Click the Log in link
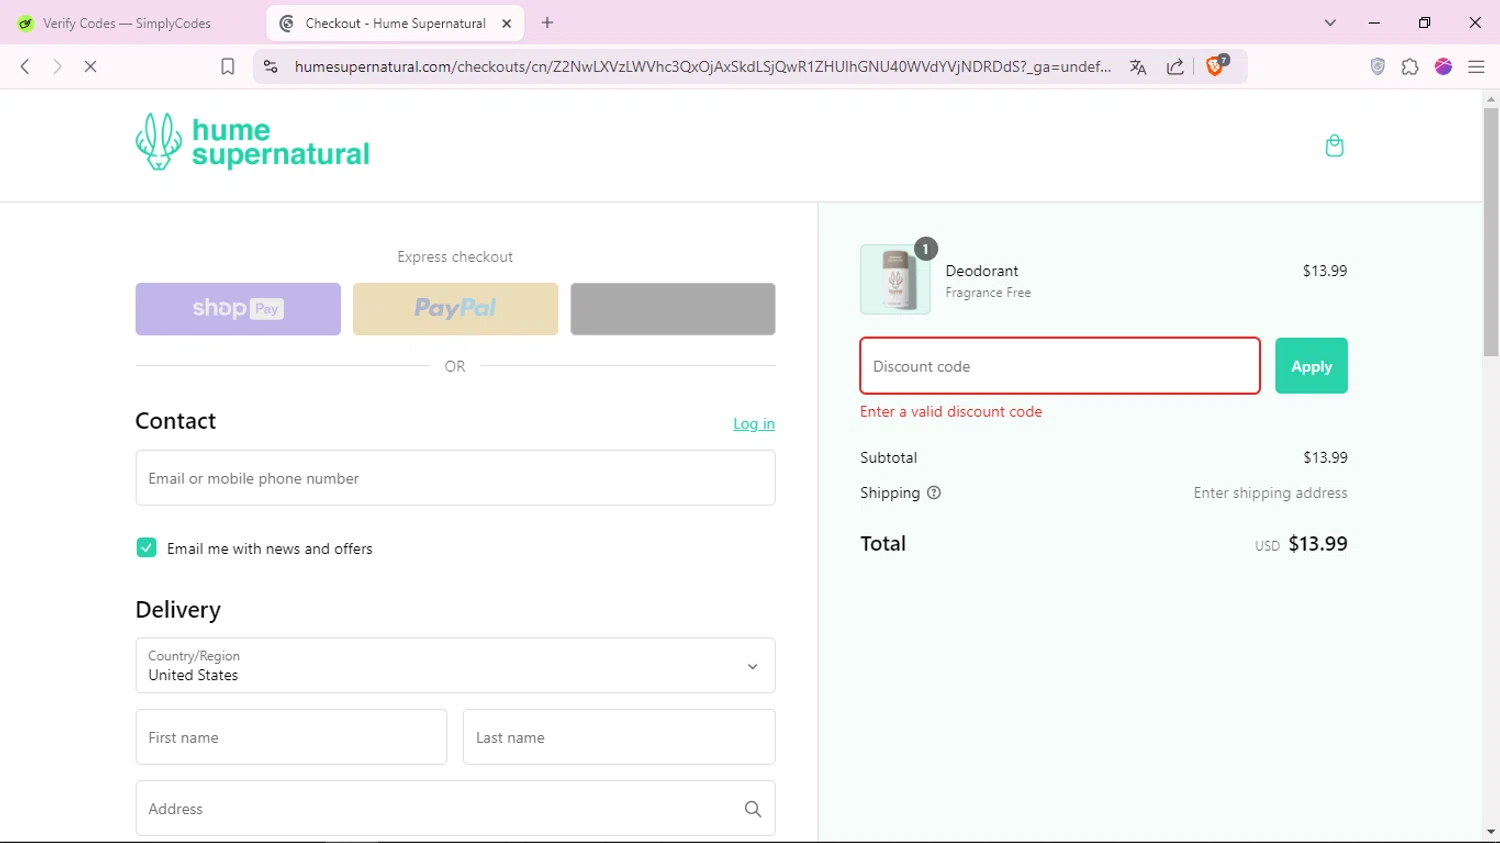Screen dimensions: 1500x843 [754, 424]
